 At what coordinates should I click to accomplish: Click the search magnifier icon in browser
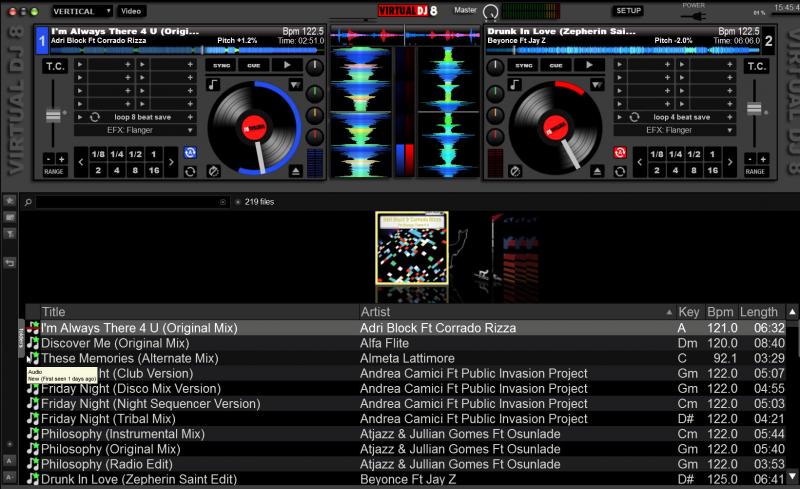coord(28,202)
